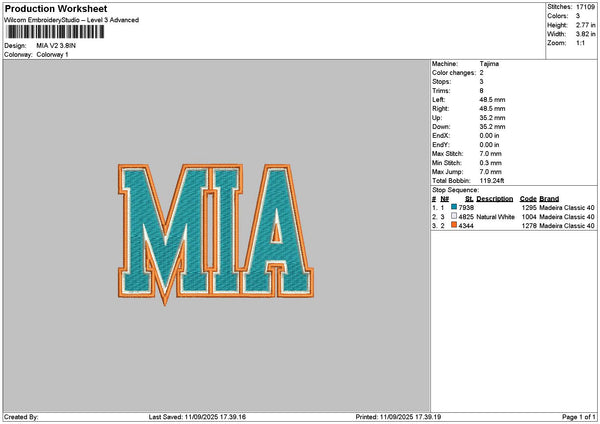Click the Colors value 3

tap(578, 16)
